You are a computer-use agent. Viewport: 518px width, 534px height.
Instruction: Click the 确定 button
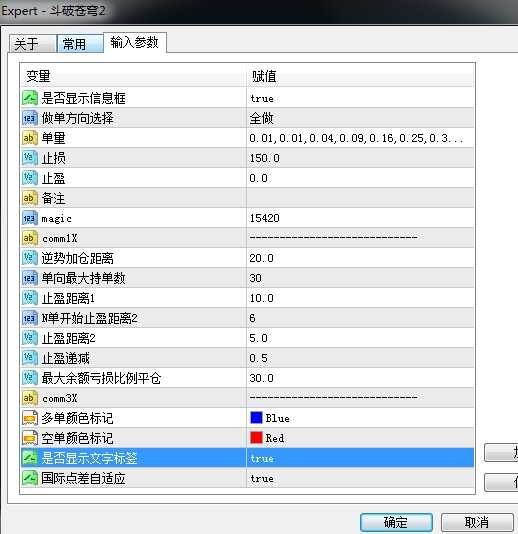coord(396,522)
